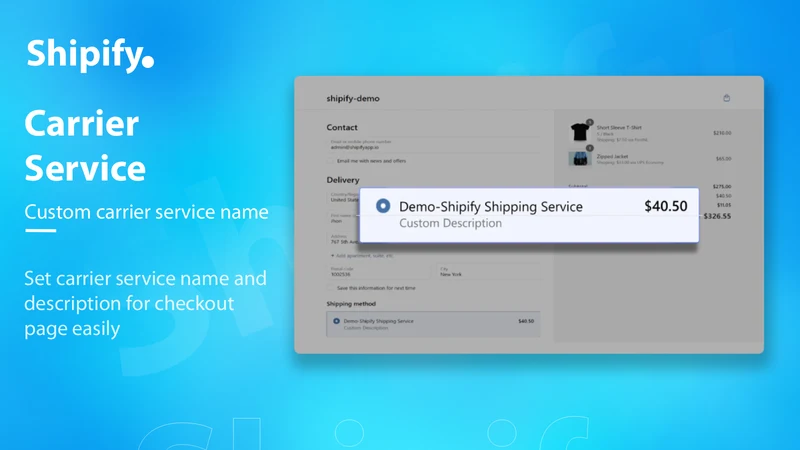Click the $65.00 jacket price
The image size is (800, 450).
[x=723, y=159]
